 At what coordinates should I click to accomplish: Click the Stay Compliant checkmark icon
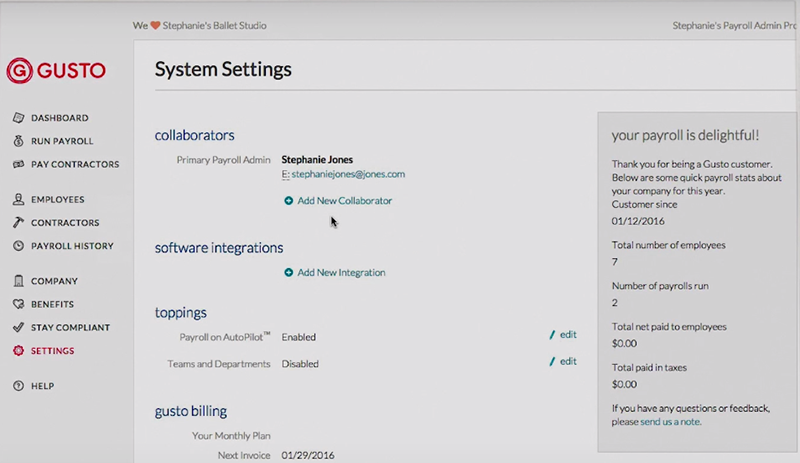[18, 328]
